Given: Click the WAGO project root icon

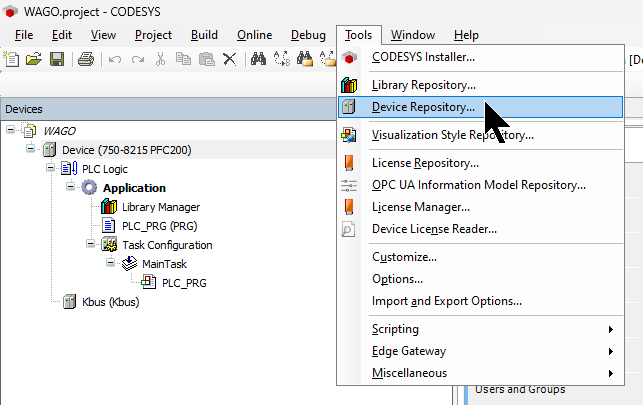Looking at the screenshot, I should pos(30,131).
